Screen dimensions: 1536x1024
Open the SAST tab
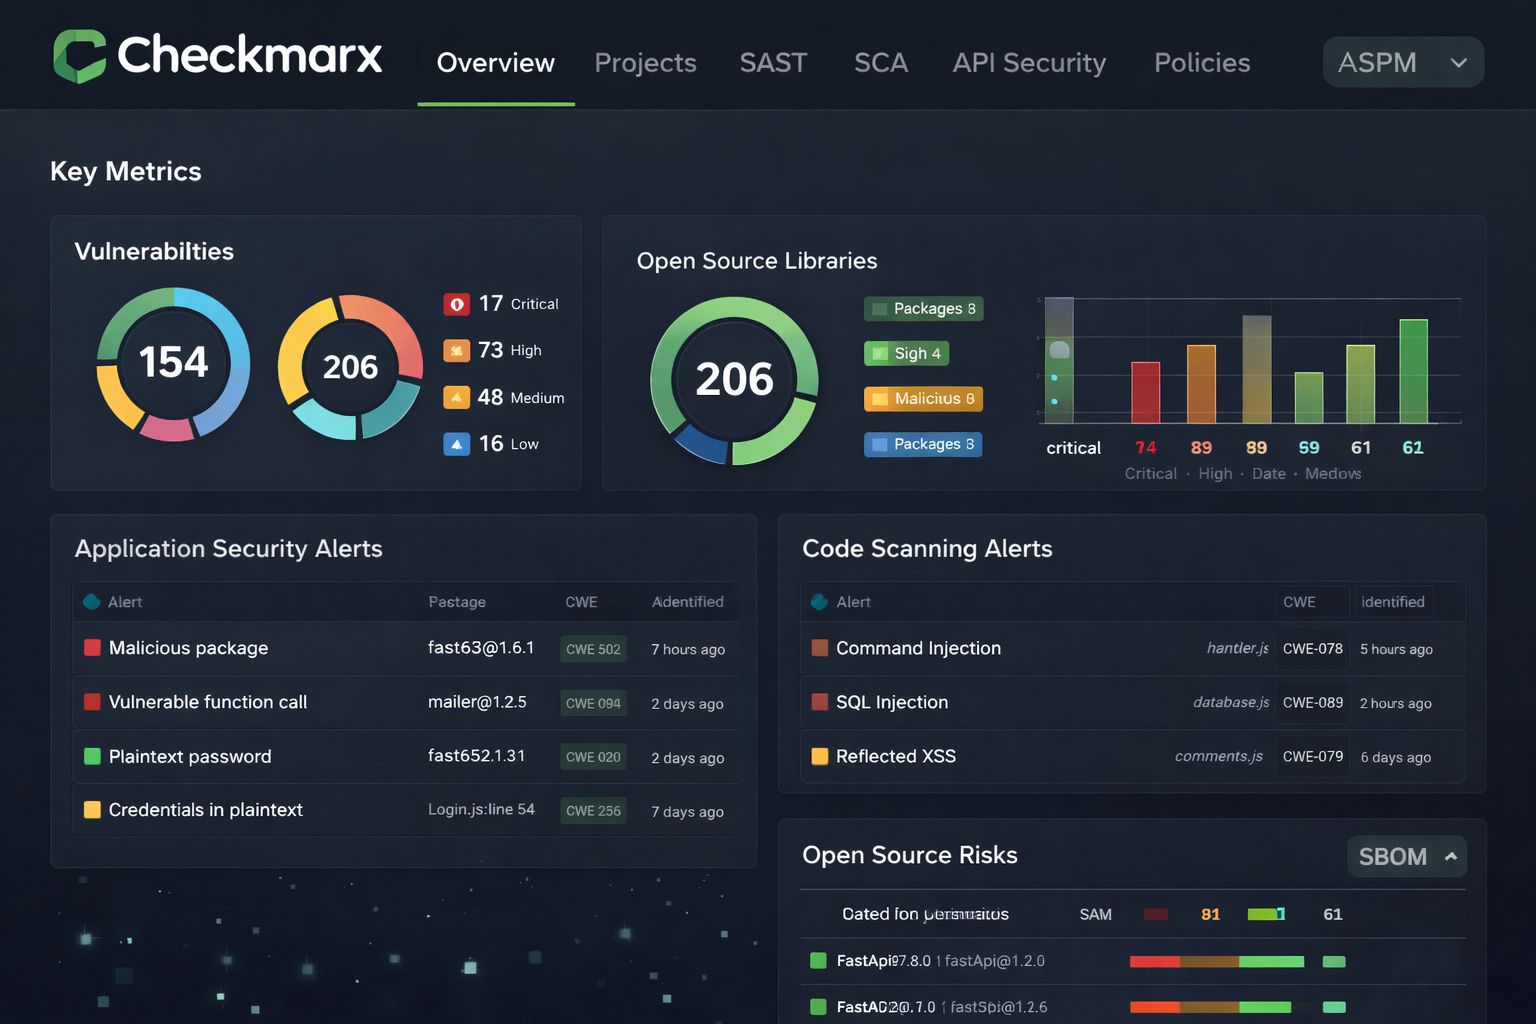coord(773,63)
